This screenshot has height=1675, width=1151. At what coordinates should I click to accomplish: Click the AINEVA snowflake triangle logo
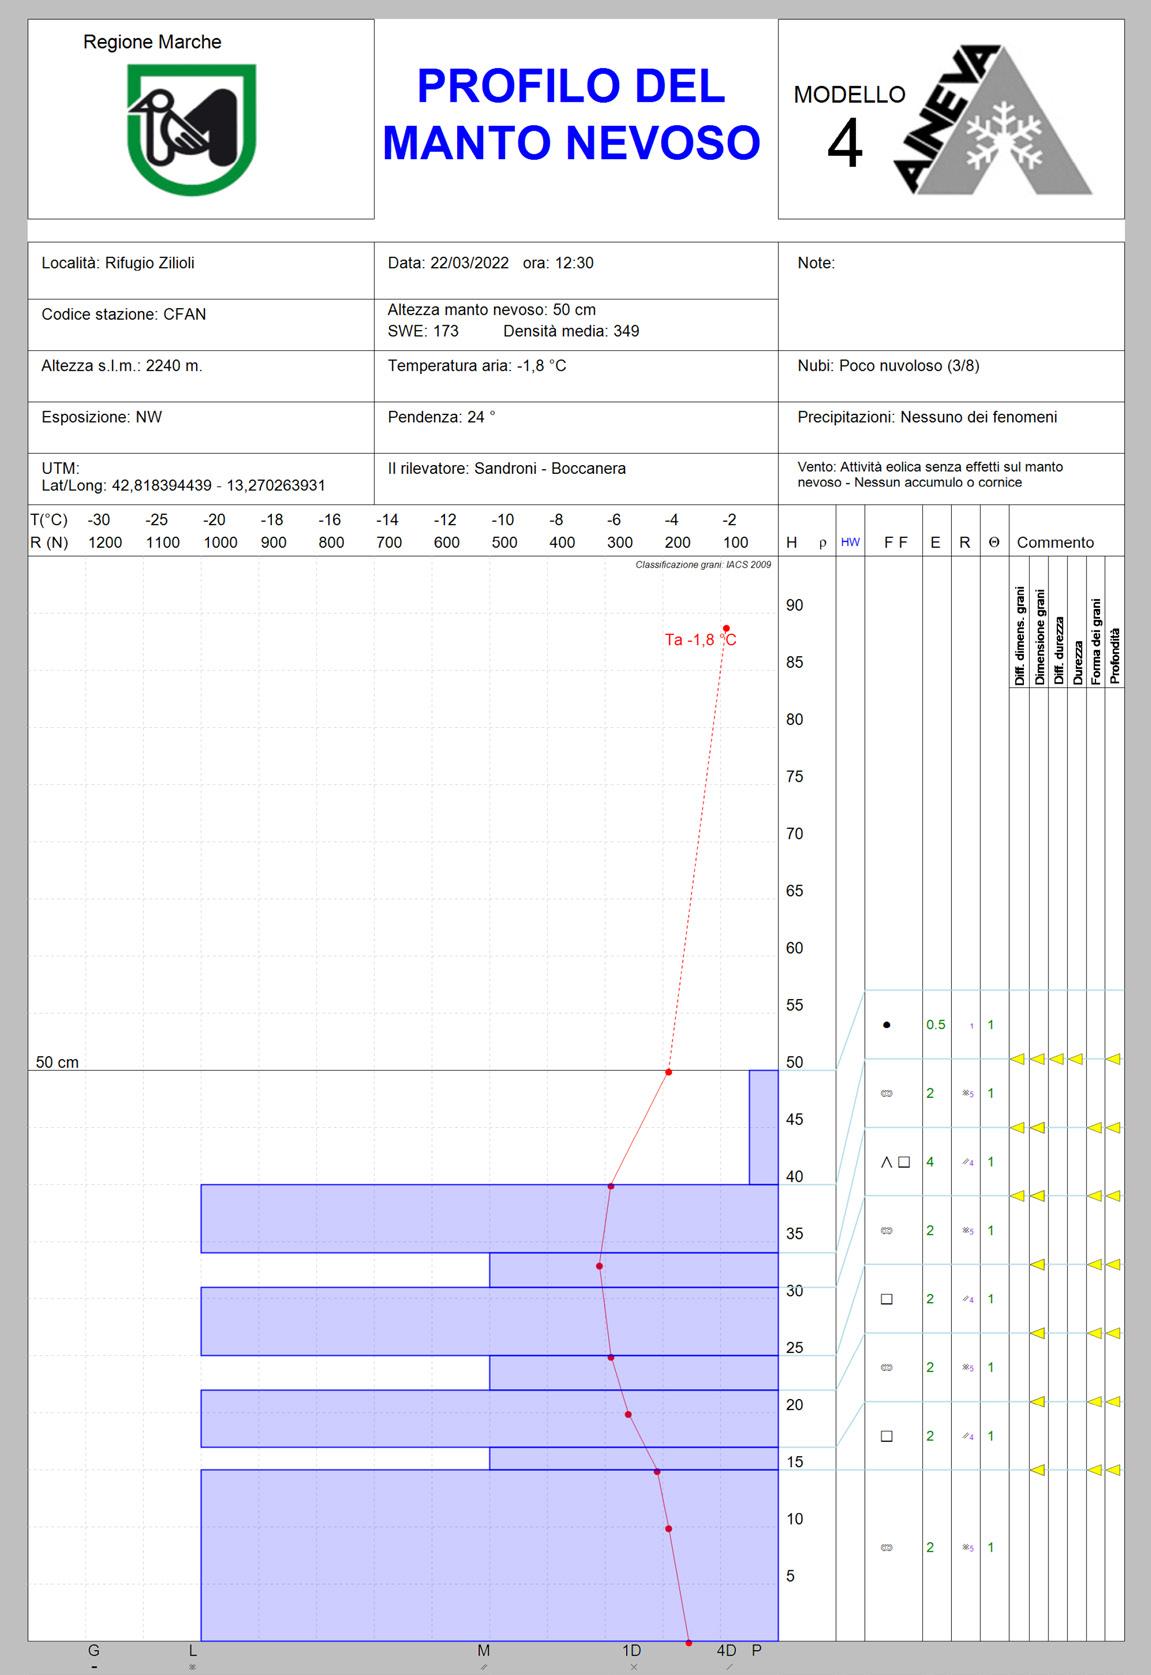991,120
